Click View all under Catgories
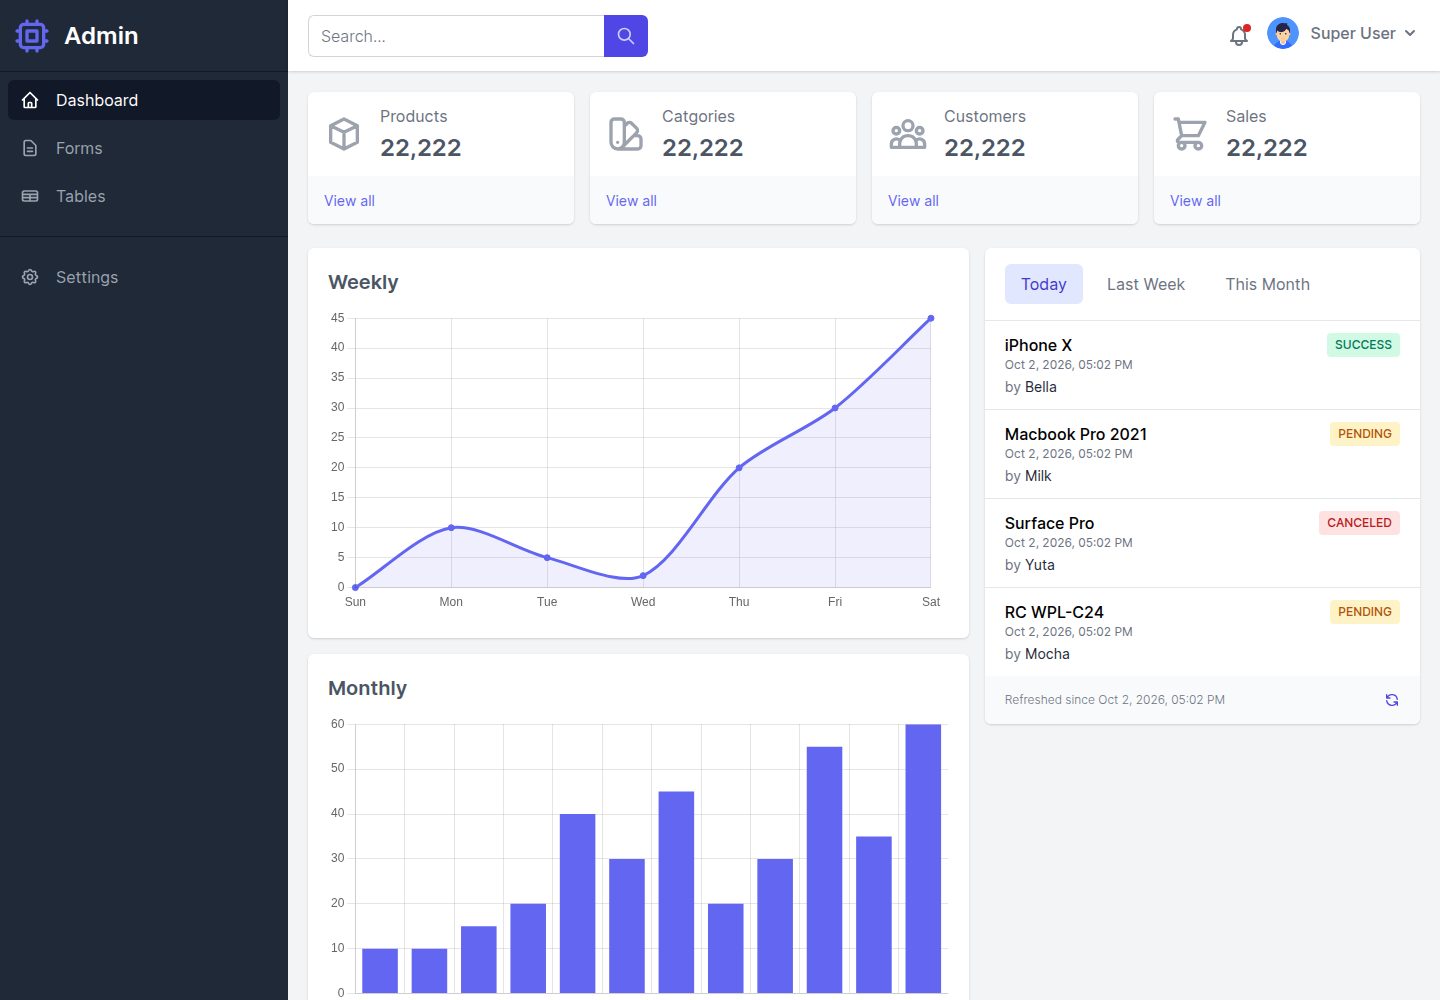1440x1000 pixels. click(x=631, y=201)
